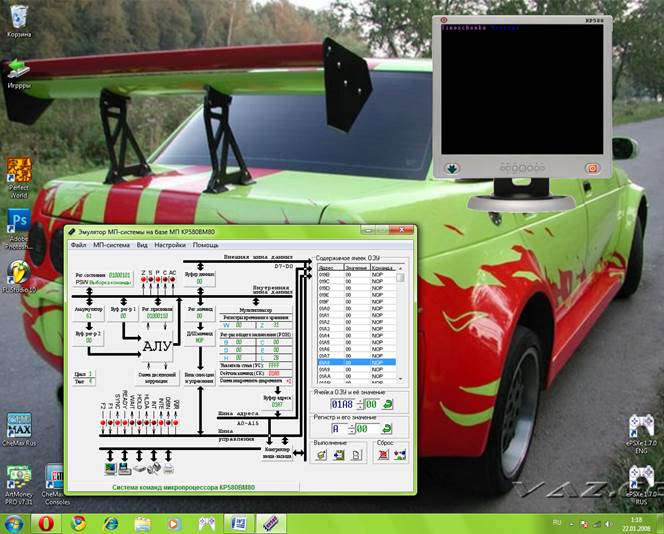Screen dimensions: 664x534
Task: Apply the register value with green arrow
Action: [x=387, y=429]
